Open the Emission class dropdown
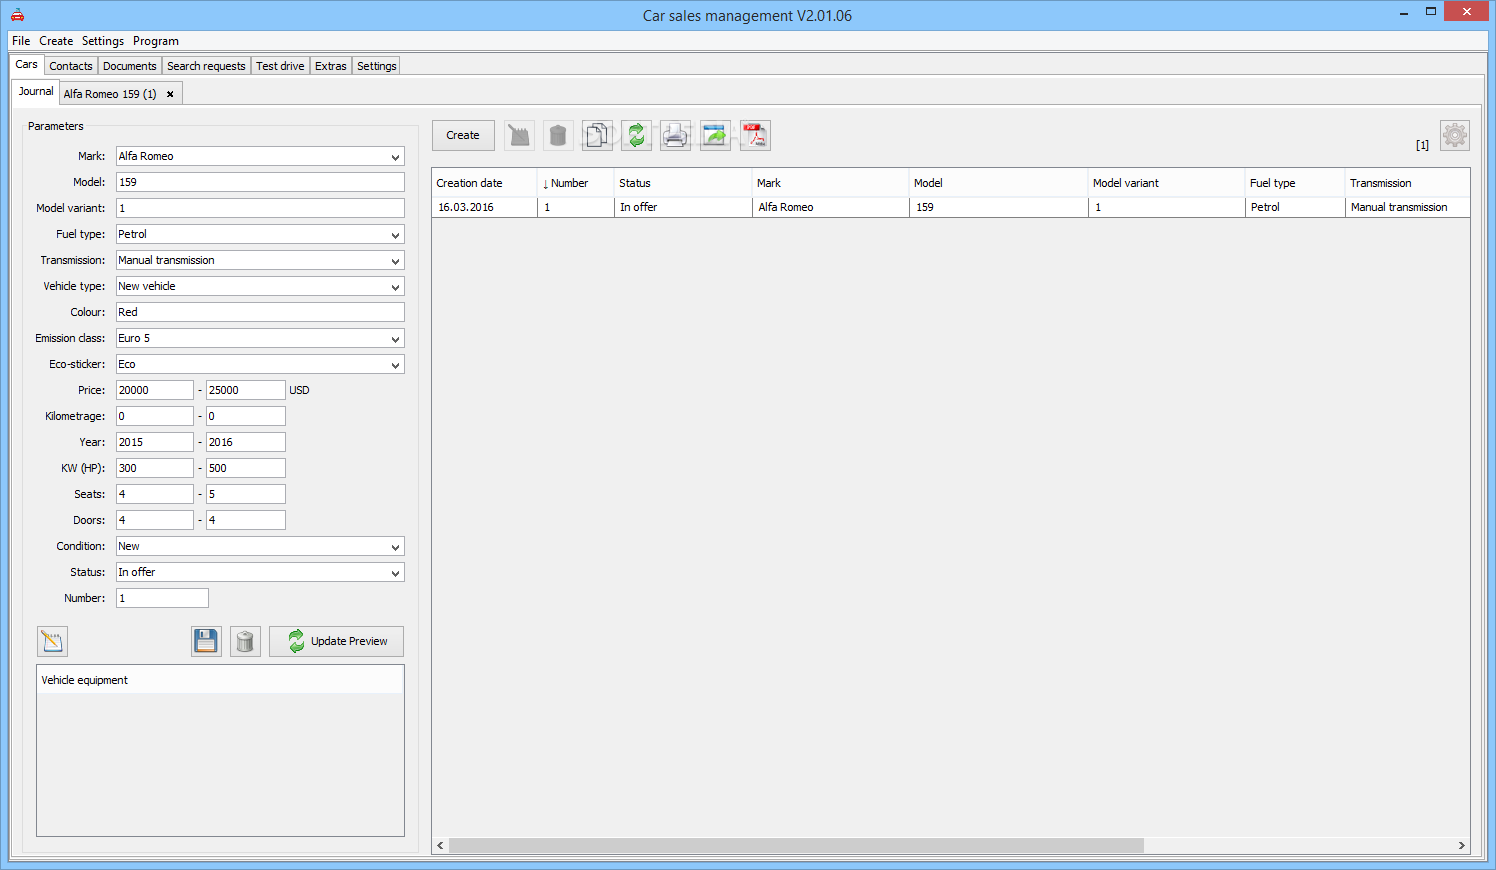The width and height of the screenshot is (1496, 870). [396, 339]
